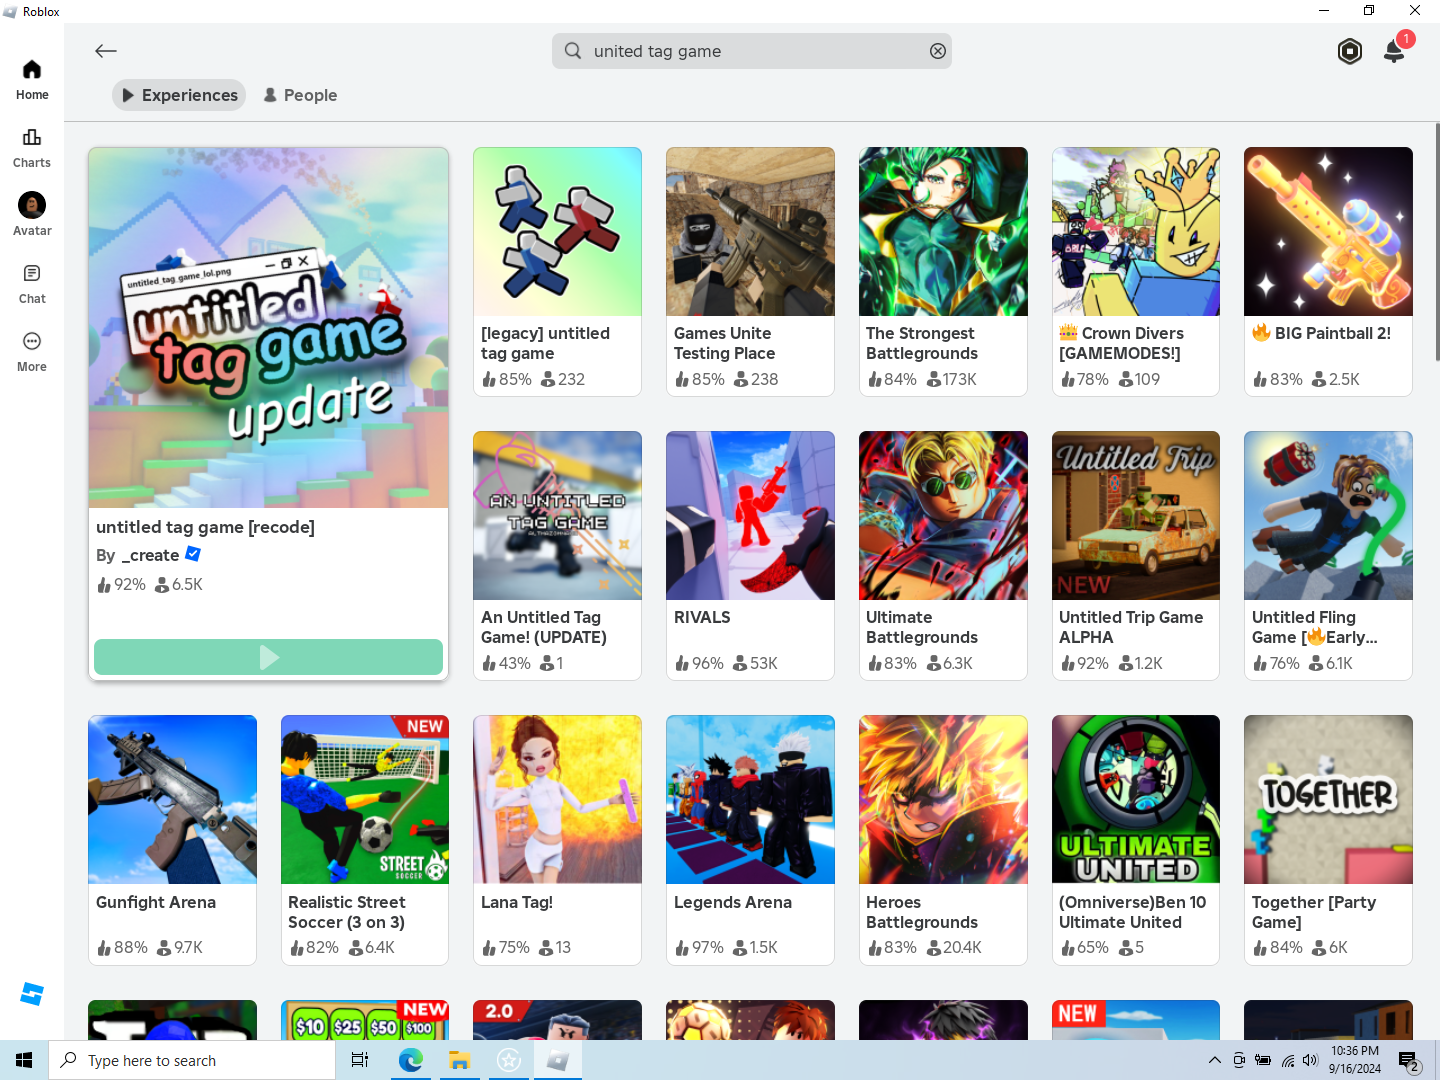Open the _create creator link
The height and width of the screenshot is (1080, 1440).
(x=150, y=555)
